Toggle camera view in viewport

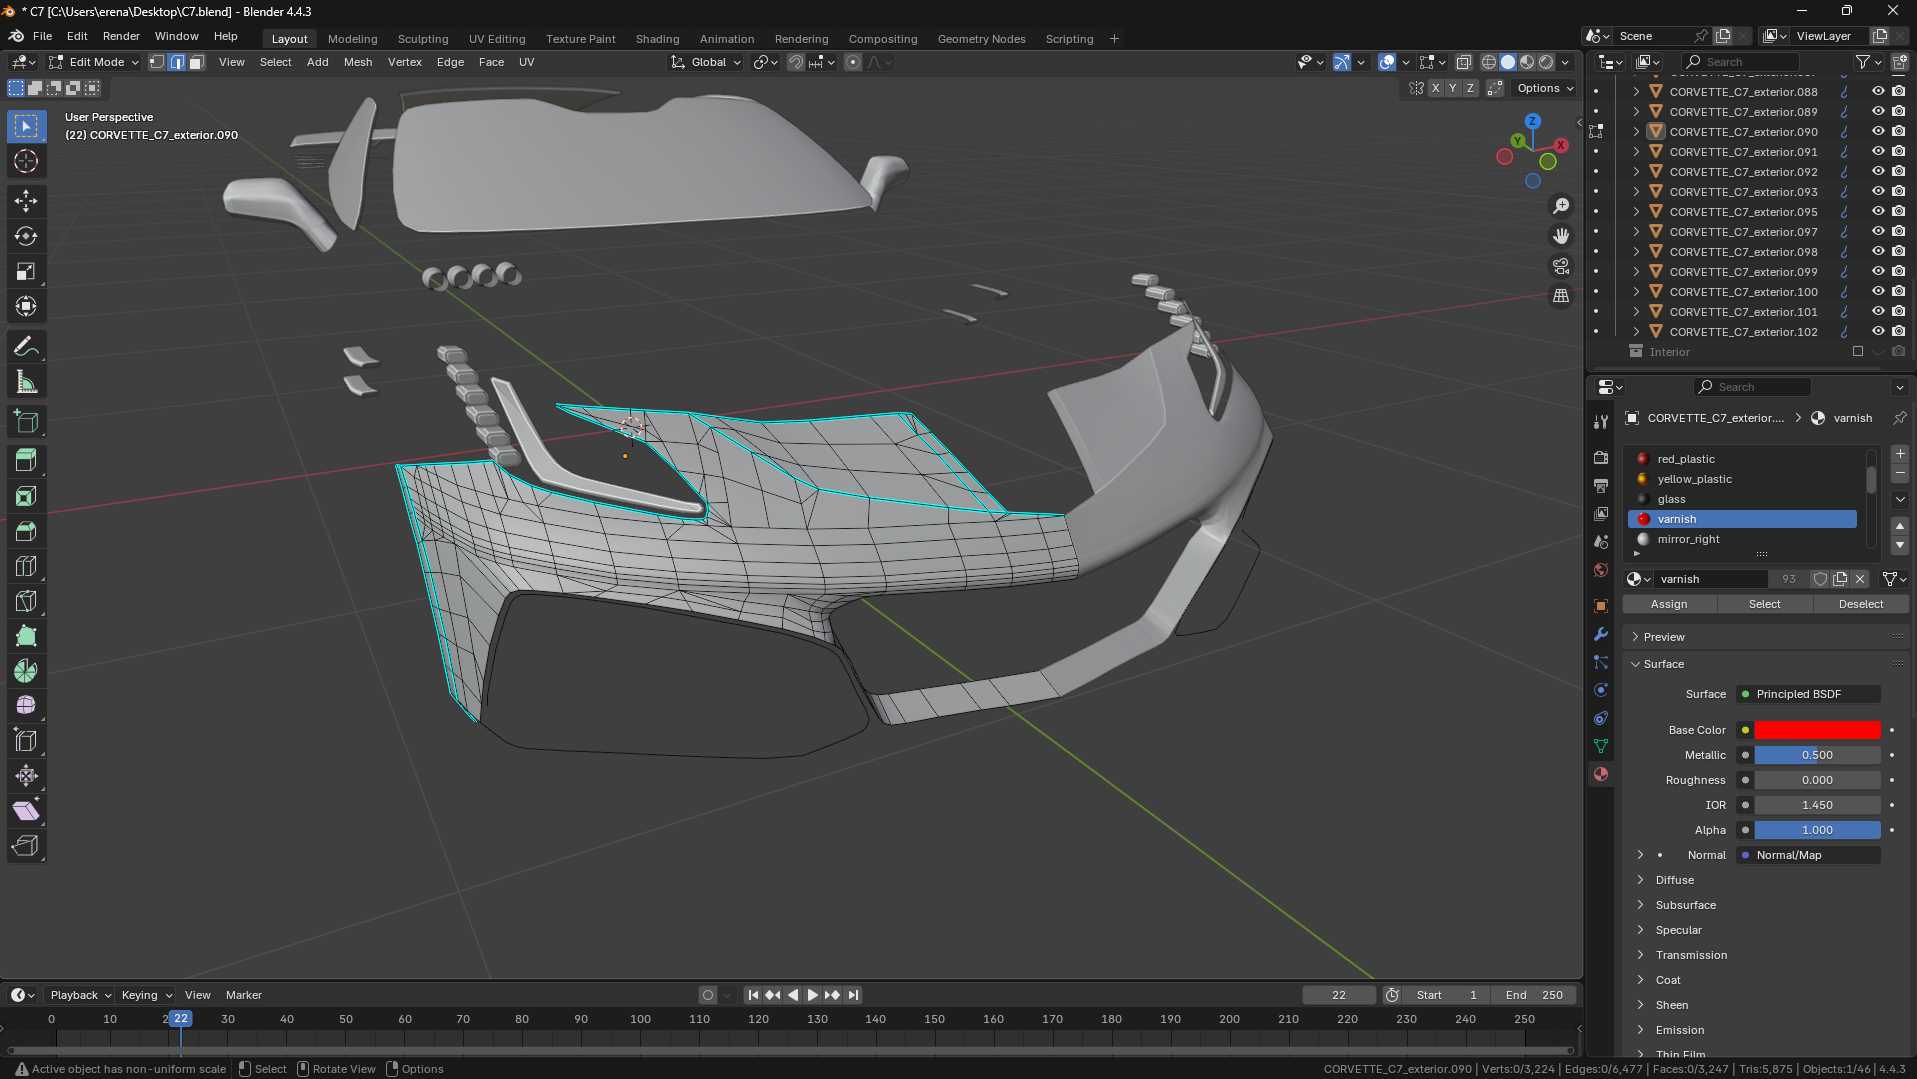point(1560,266)
